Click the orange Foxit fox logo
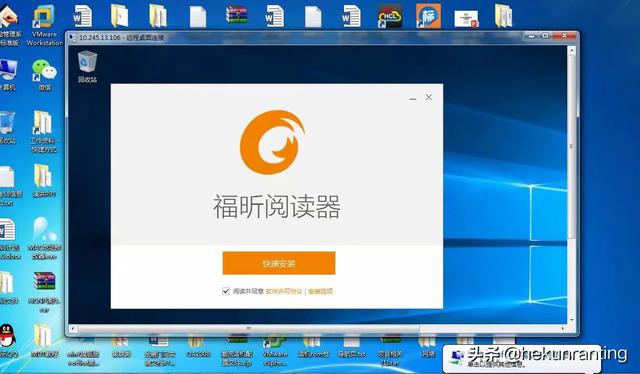Screen dimensions: 640x374 (272, 142)
